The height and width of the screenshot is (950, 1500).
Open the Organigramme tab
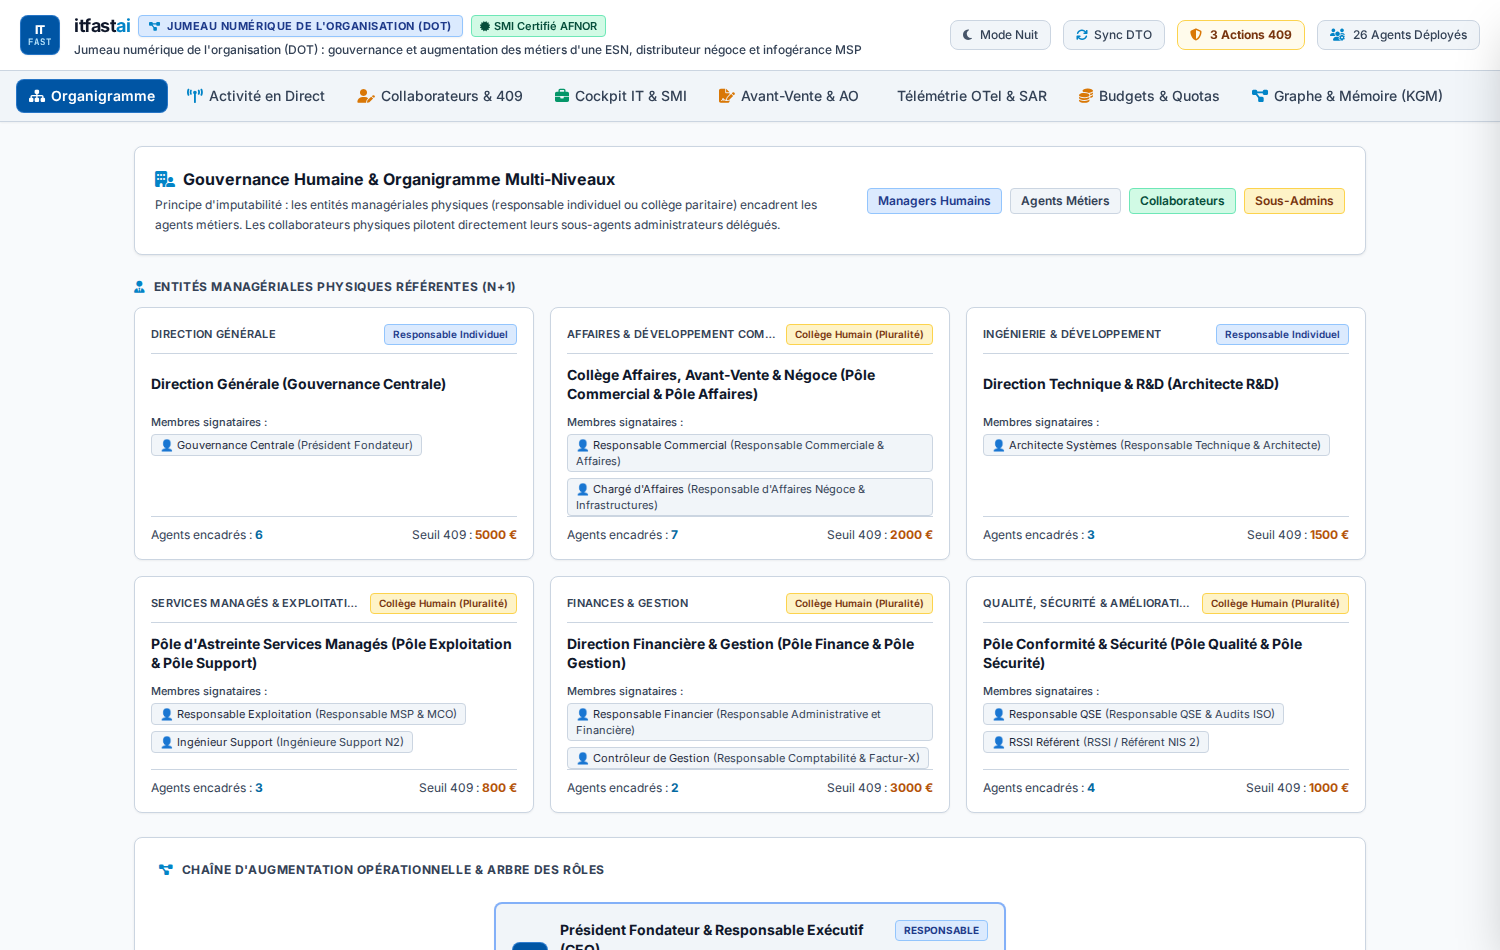click(x=92, y=96)
